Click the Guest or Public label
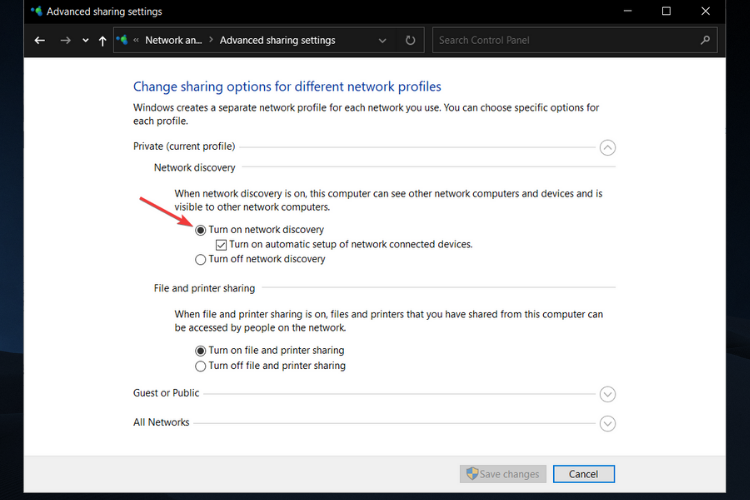 [166, 393]
